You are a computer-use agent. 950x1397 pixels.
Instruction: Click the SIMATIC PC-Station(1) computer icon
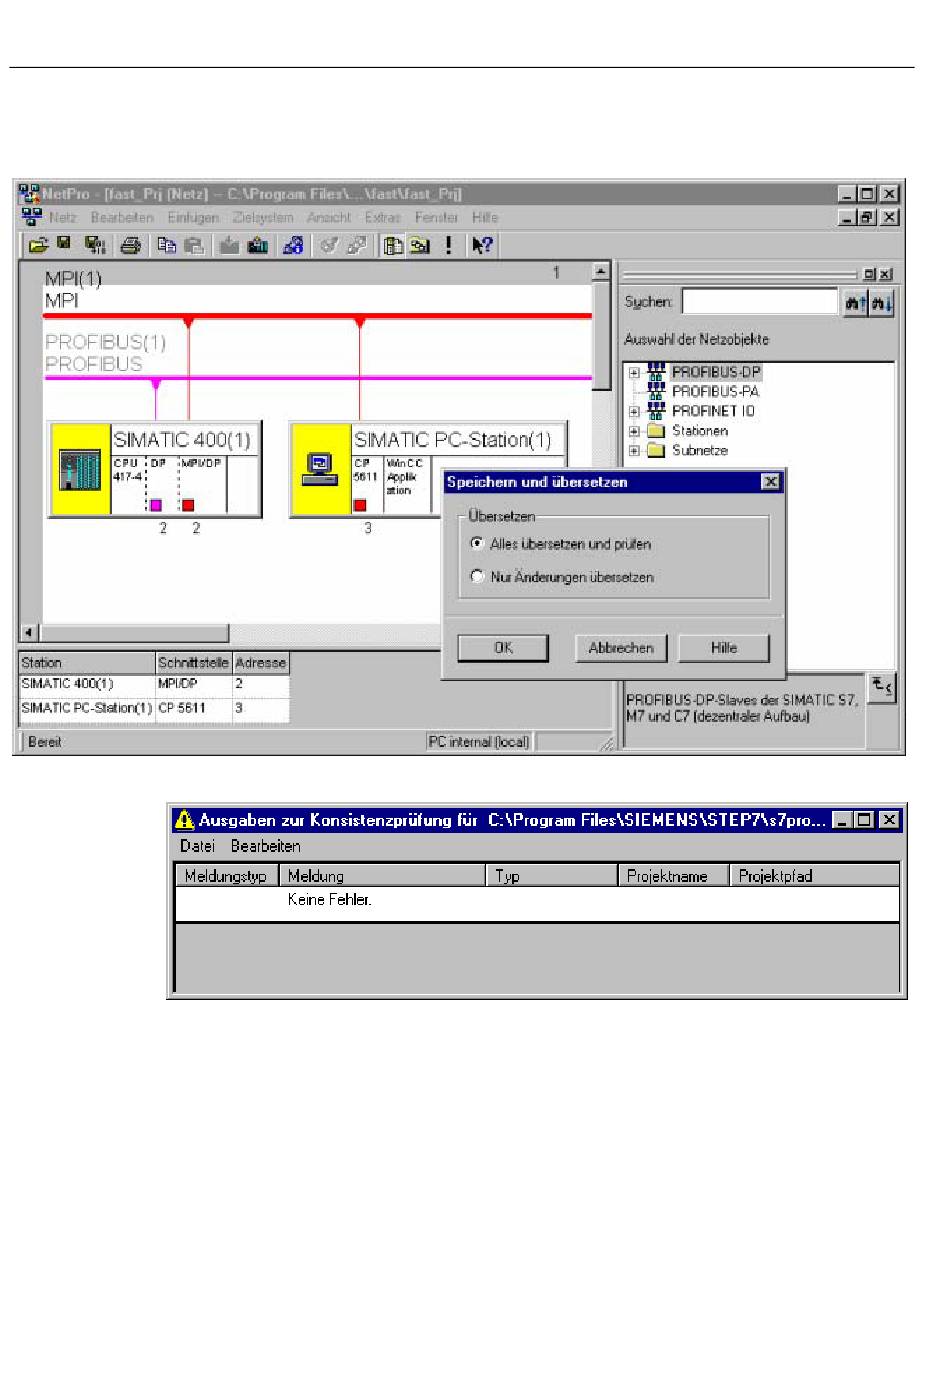pos(320,468)
